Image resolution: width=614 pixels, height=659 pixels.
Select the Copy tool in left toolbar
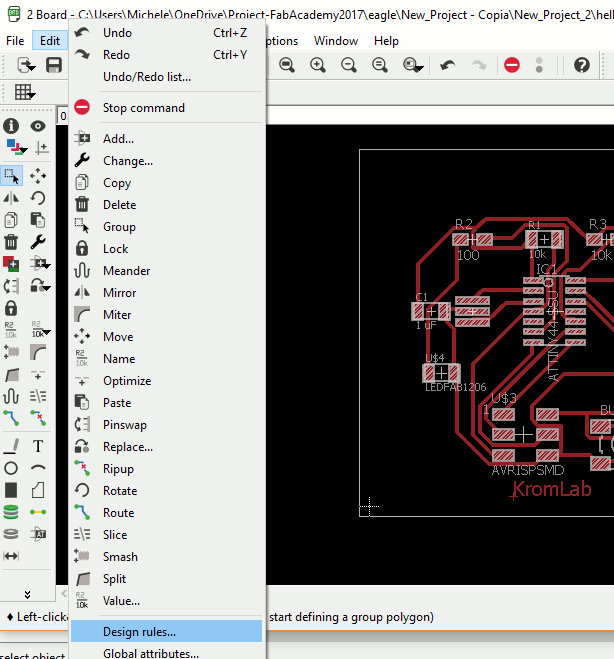(11, 220)
